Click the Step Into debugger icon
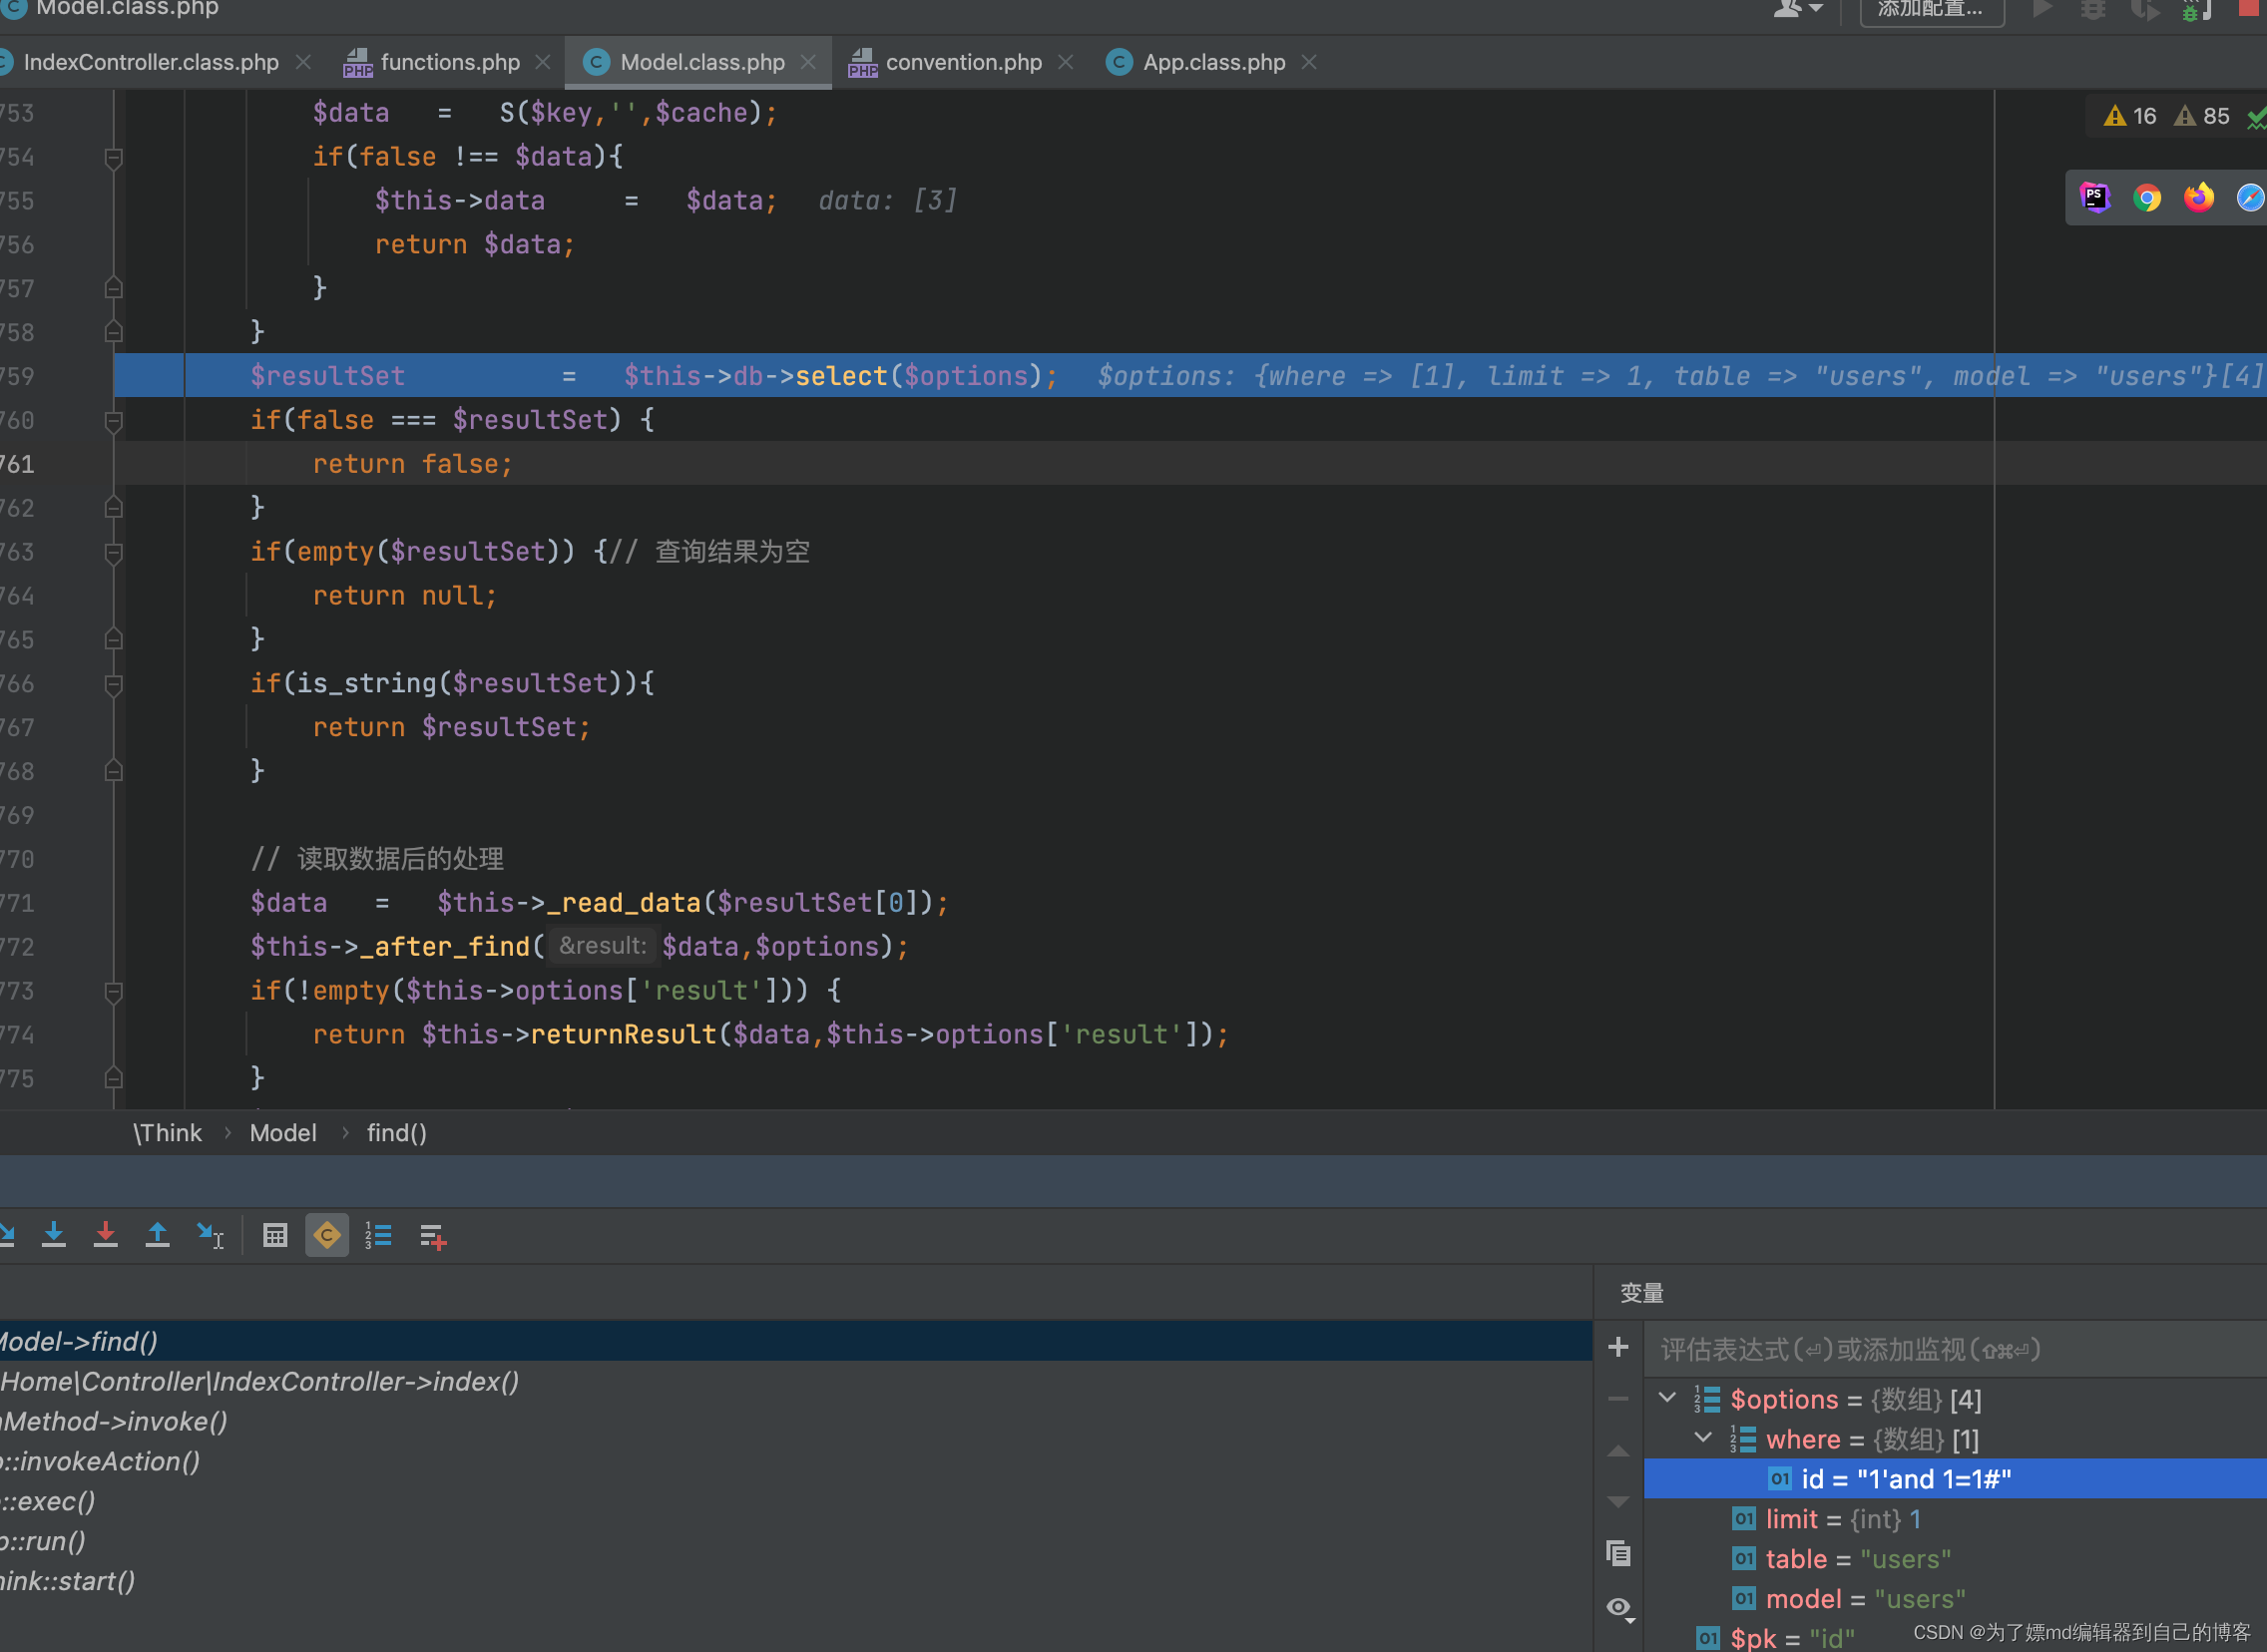Viewport: 2267px width, 1652px height. 54,1236
